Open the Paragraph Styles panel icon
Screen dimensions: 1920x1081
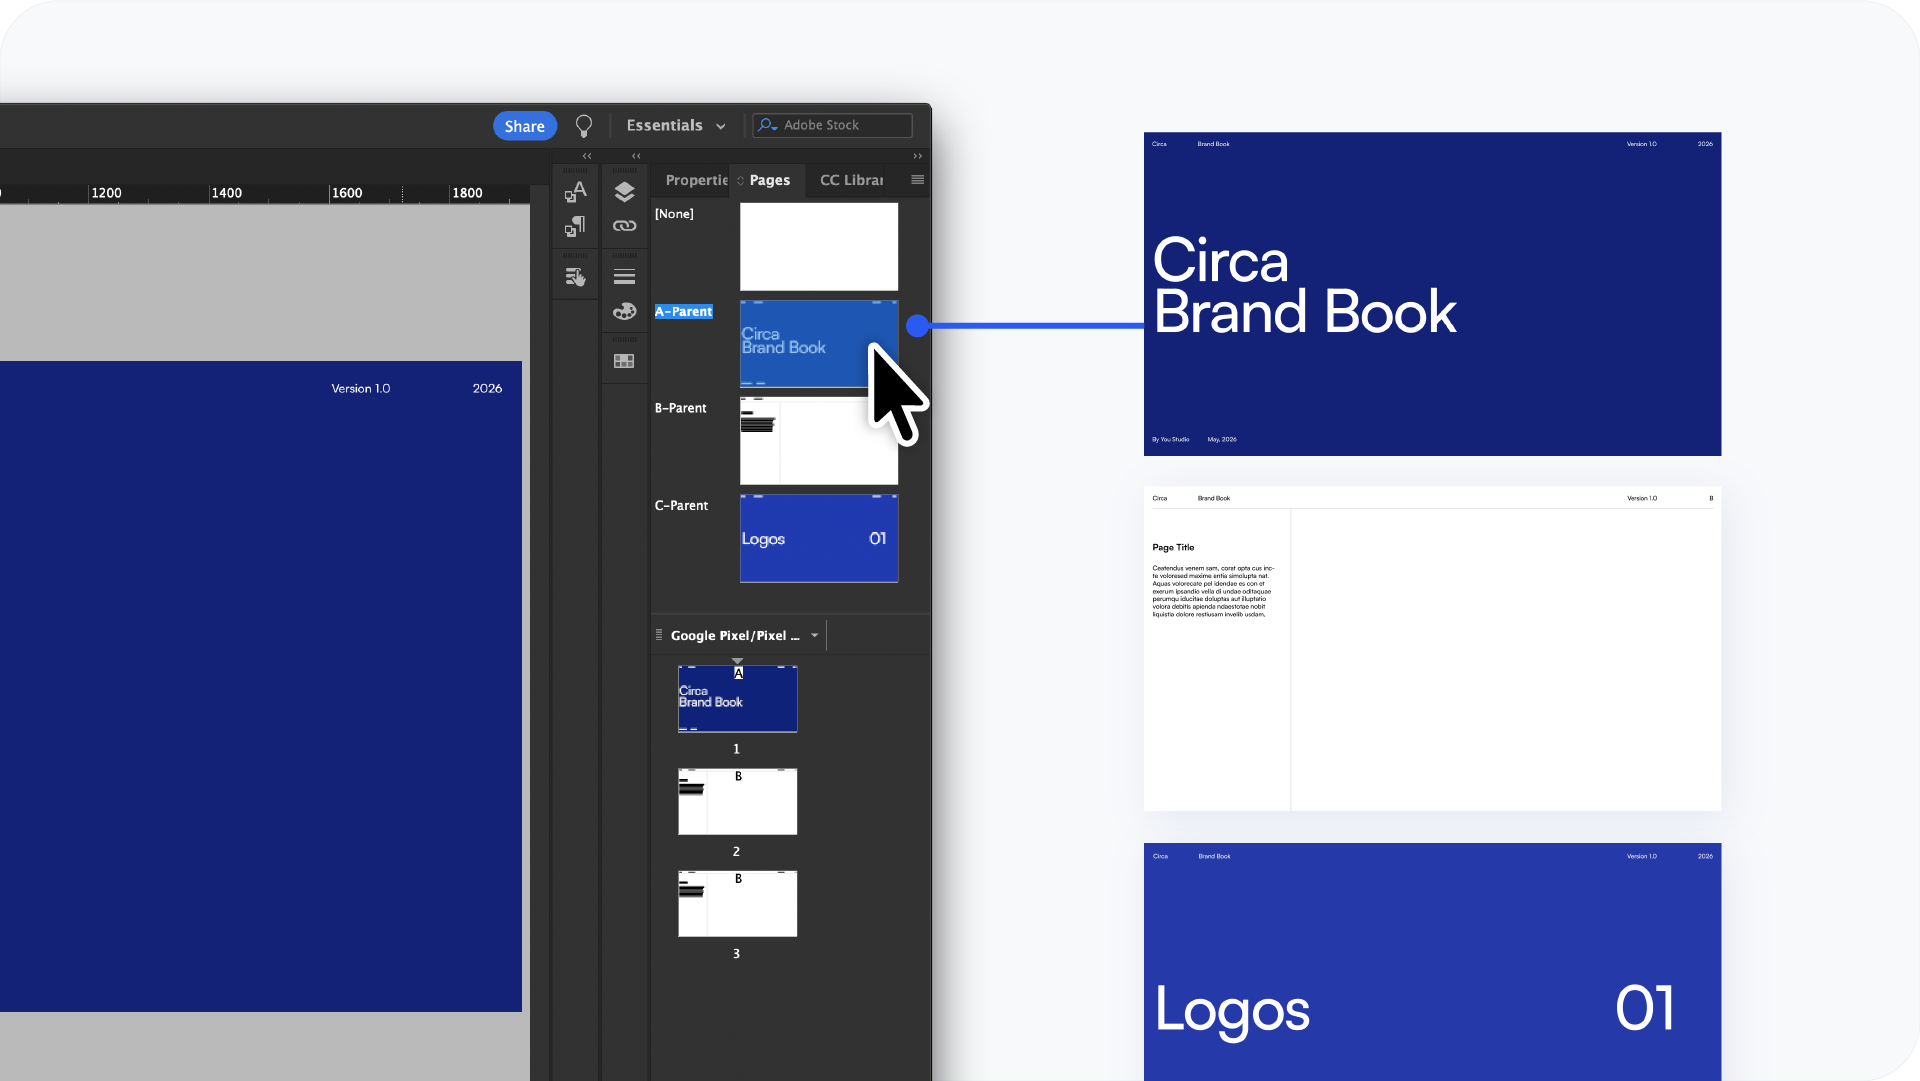pyautogui.click(x=575, y=227)
